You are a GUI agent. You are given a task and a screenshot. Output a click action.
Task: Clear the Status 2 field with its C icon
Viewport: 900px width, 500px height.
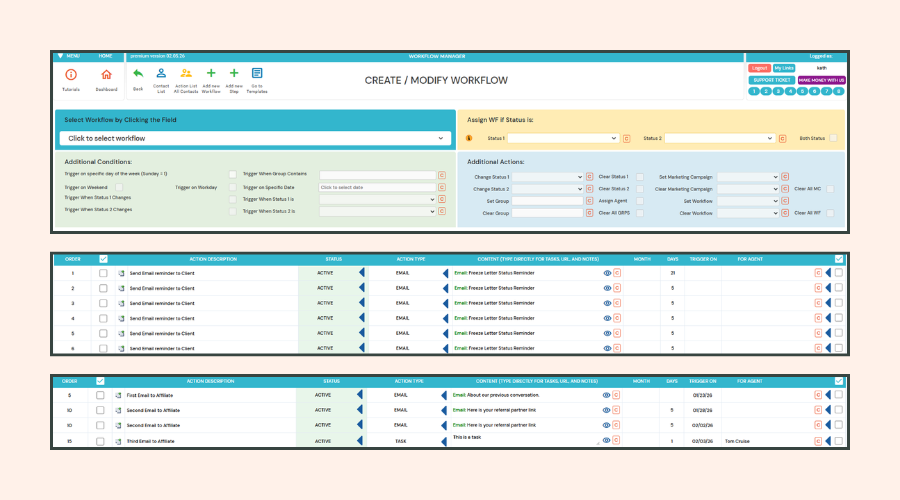pyautogui.click(x=782, y=138)
